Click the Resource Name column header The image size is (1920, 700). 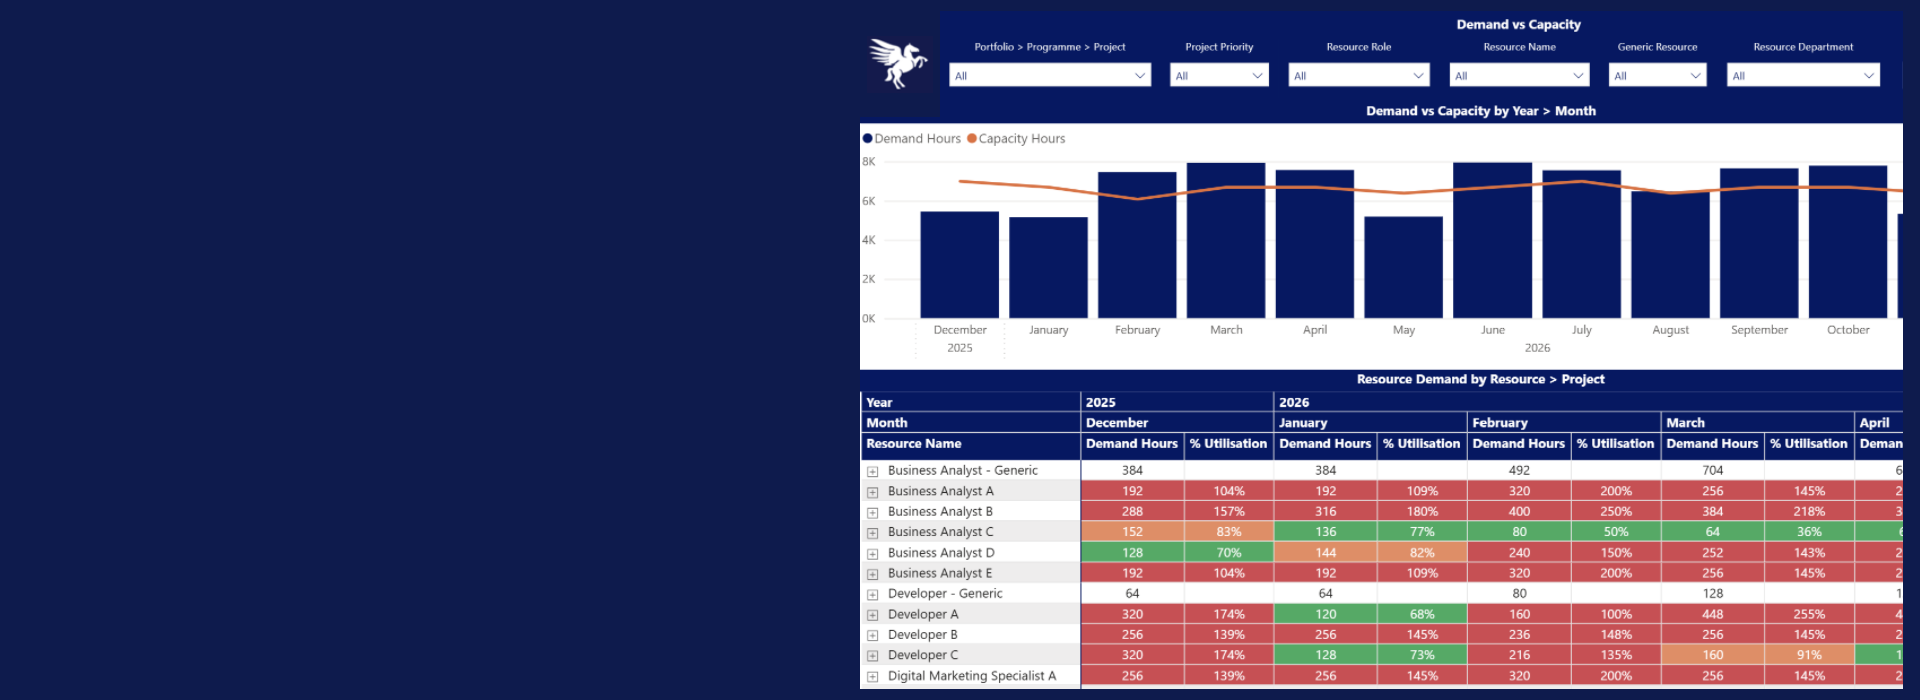[970, 444]
